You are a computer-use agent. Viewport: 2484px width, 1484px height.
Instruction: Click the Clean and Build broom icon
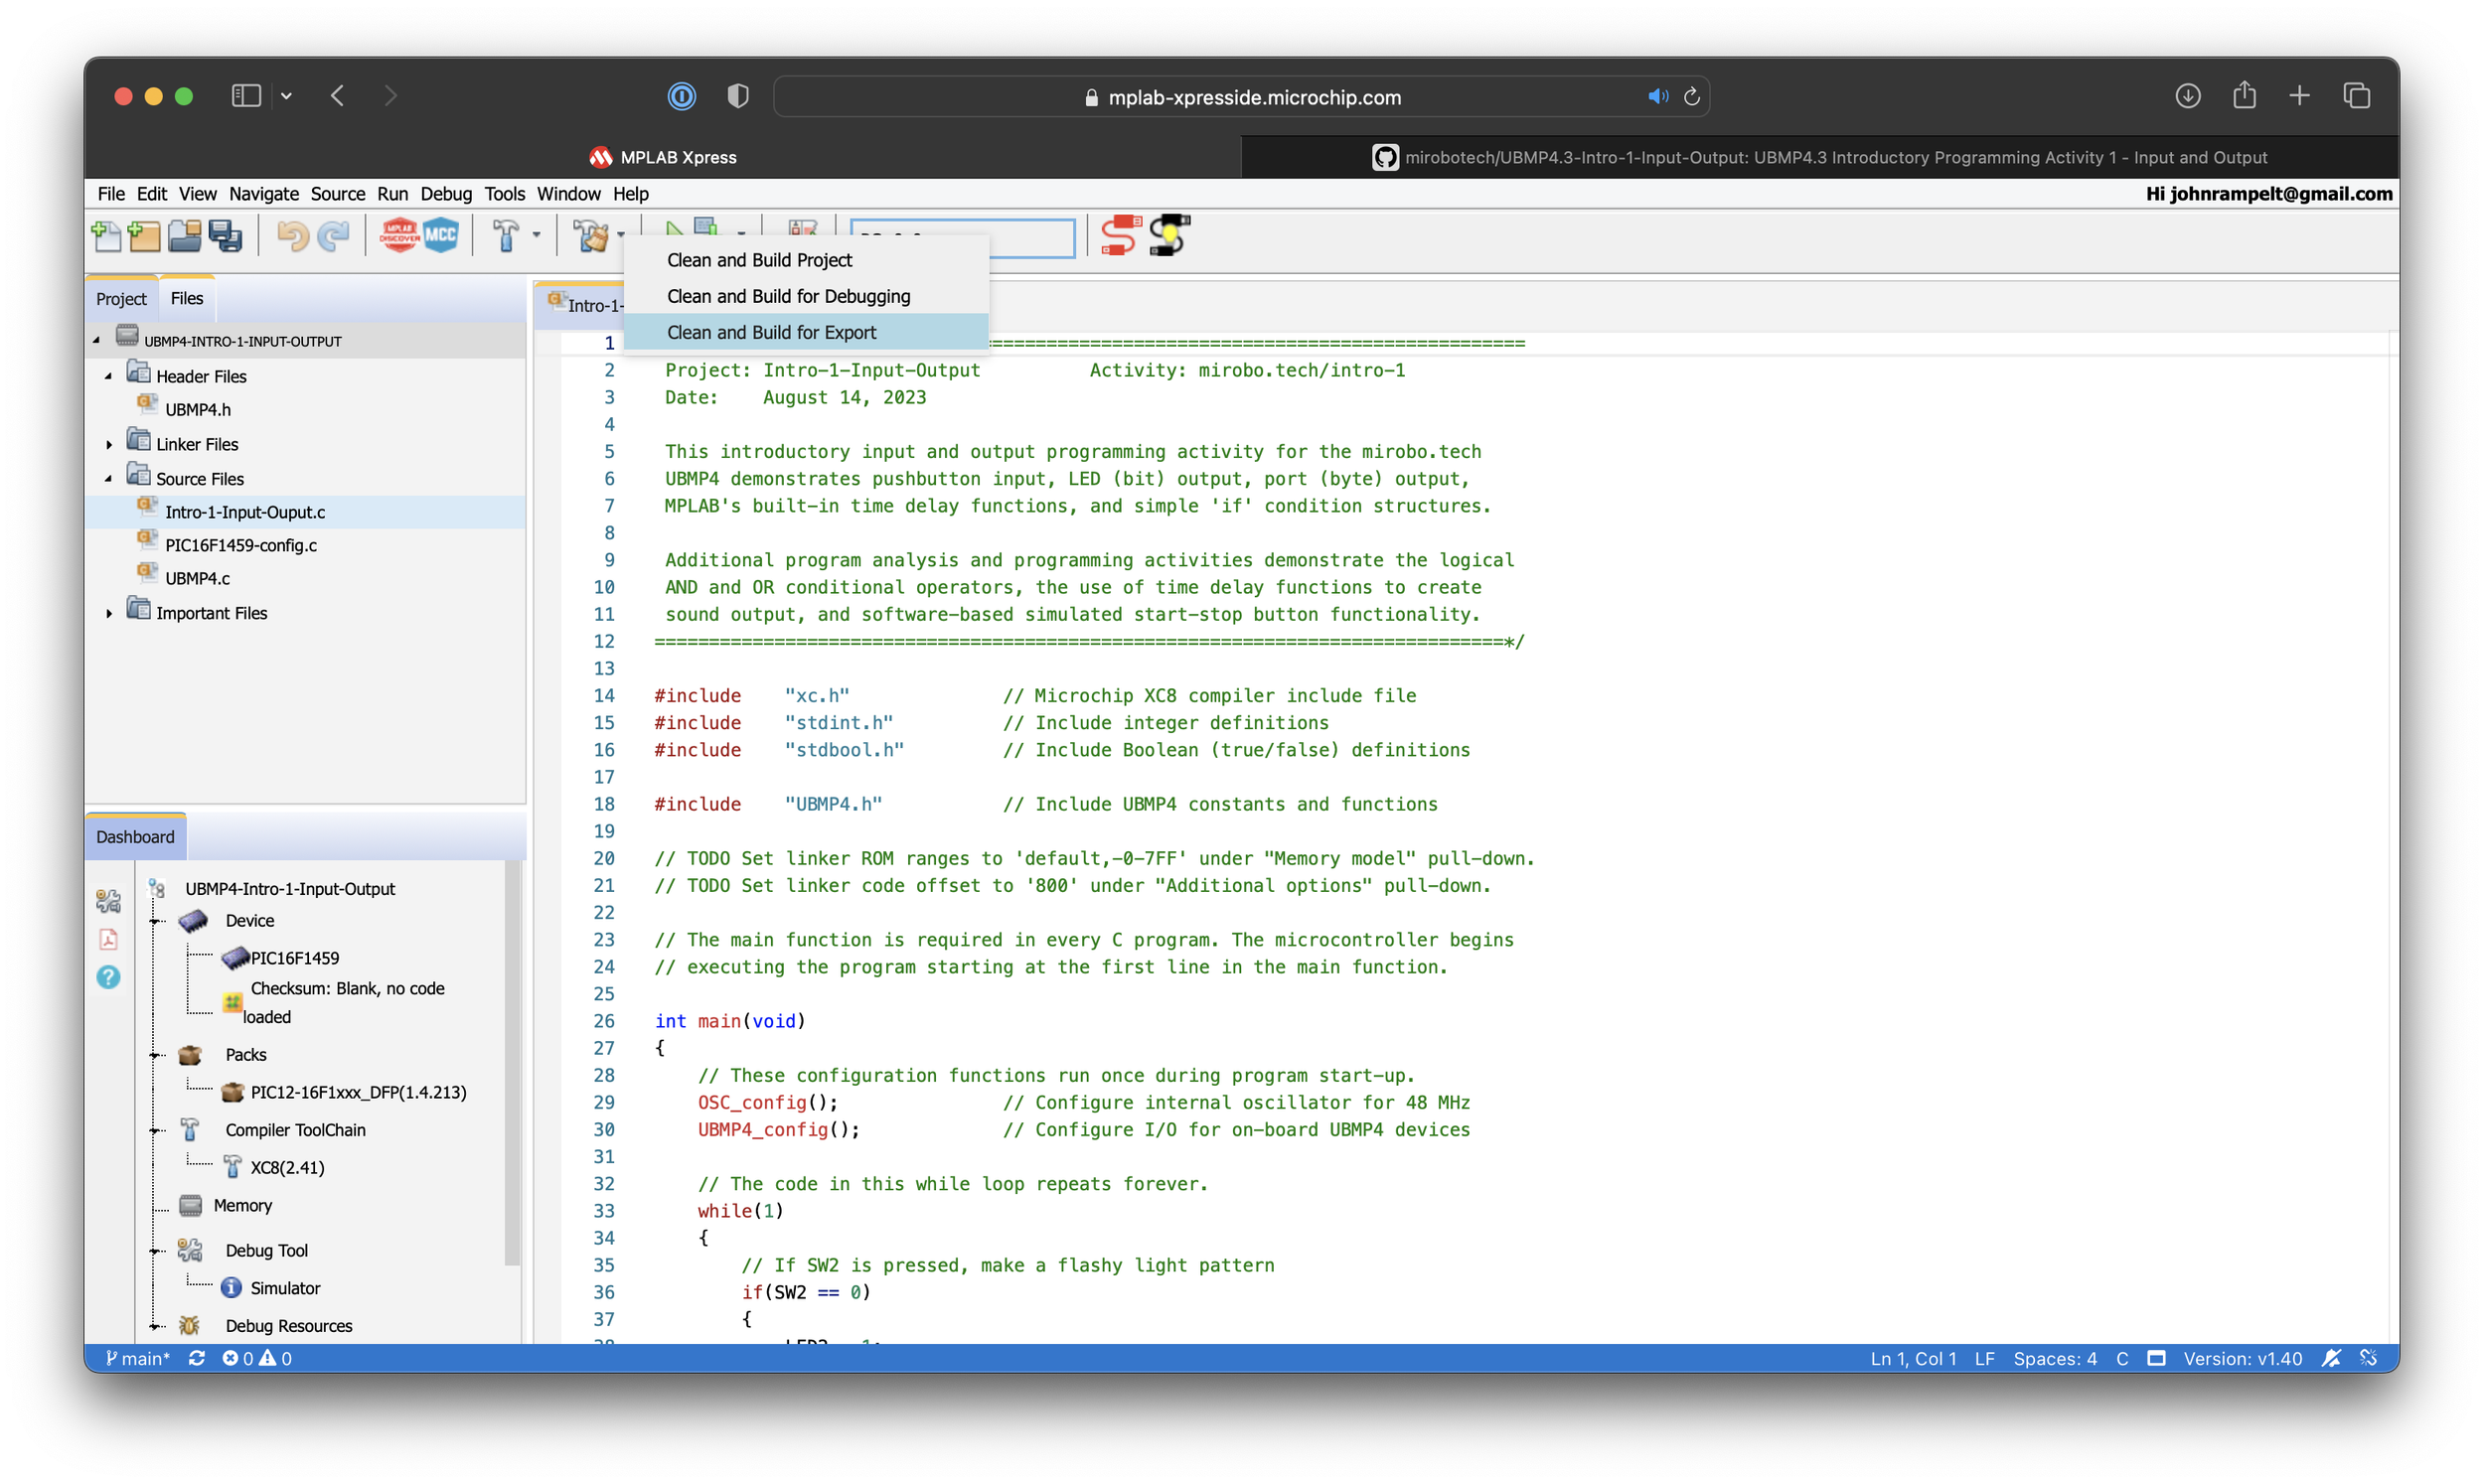click(590, 236)
